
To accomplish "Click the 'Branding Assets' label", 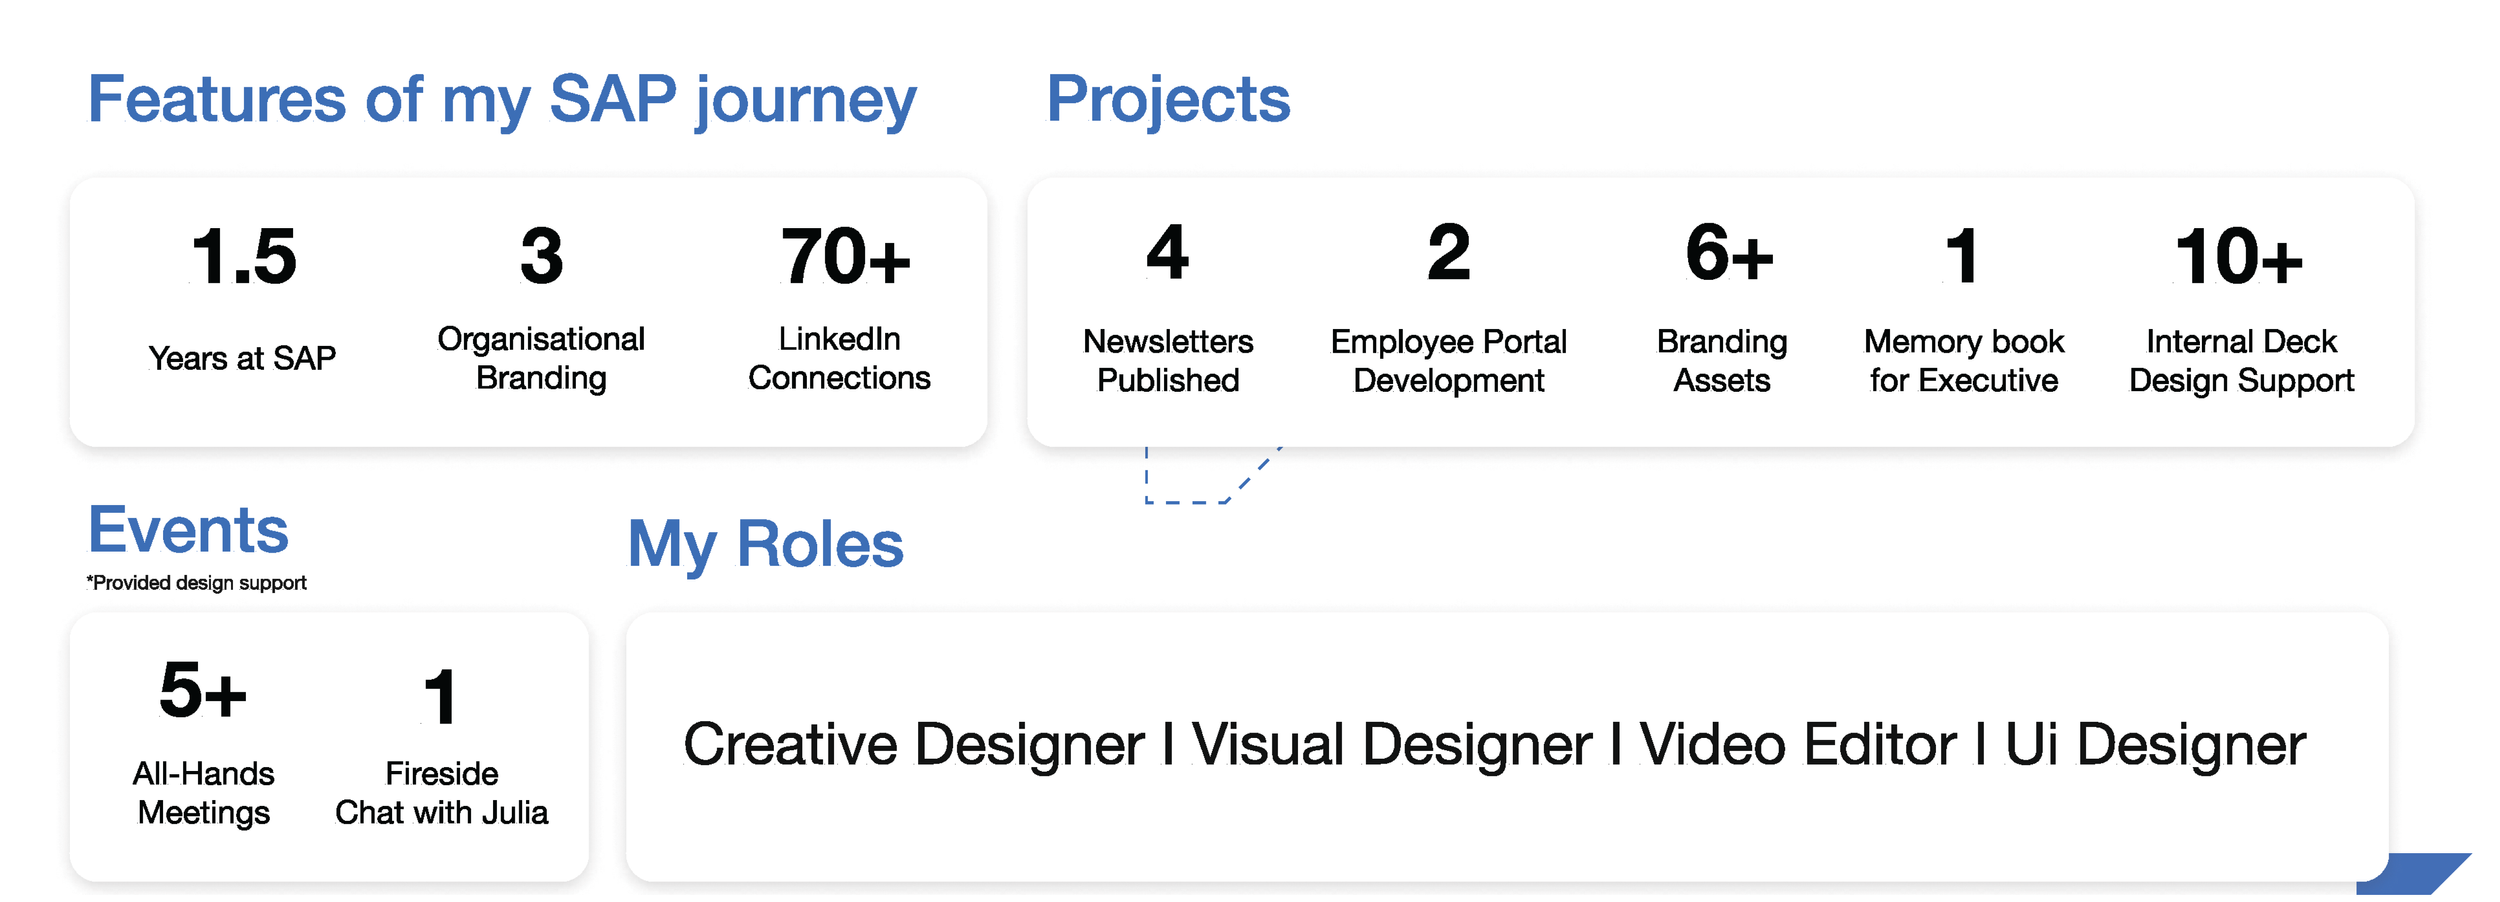I will (1722, 361).
